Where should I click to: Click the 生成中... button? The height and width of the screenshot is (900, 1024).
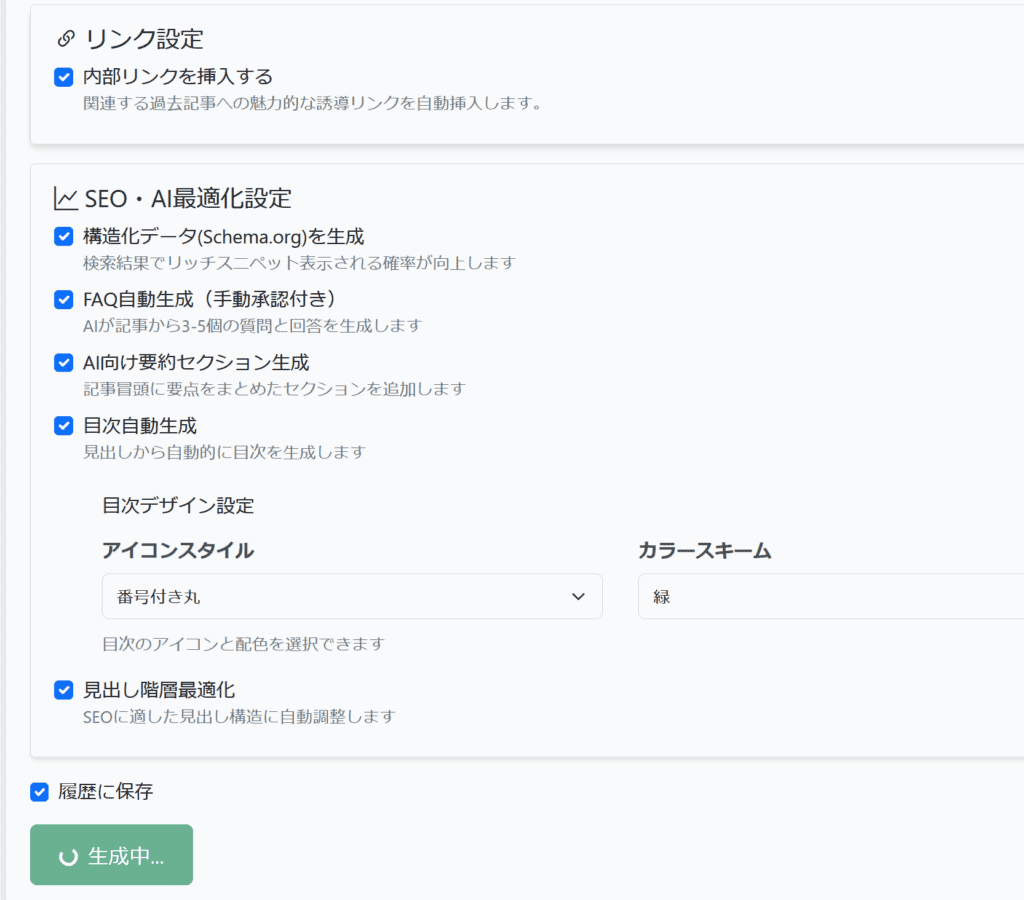[x=112, y=855]
